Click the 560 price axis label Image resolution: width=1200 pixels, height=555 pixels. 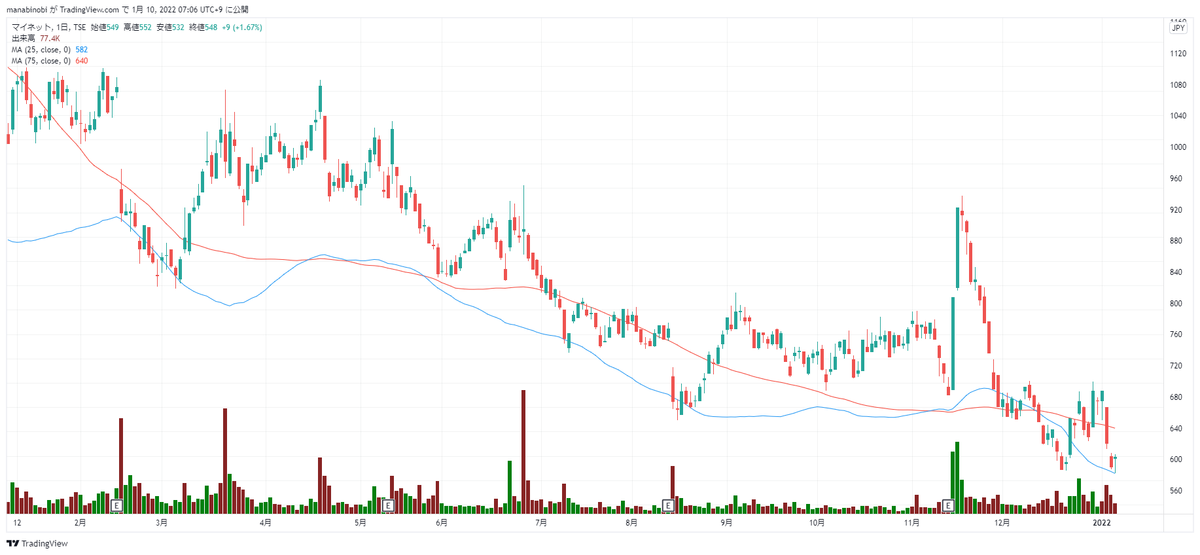pos(1178,491)
